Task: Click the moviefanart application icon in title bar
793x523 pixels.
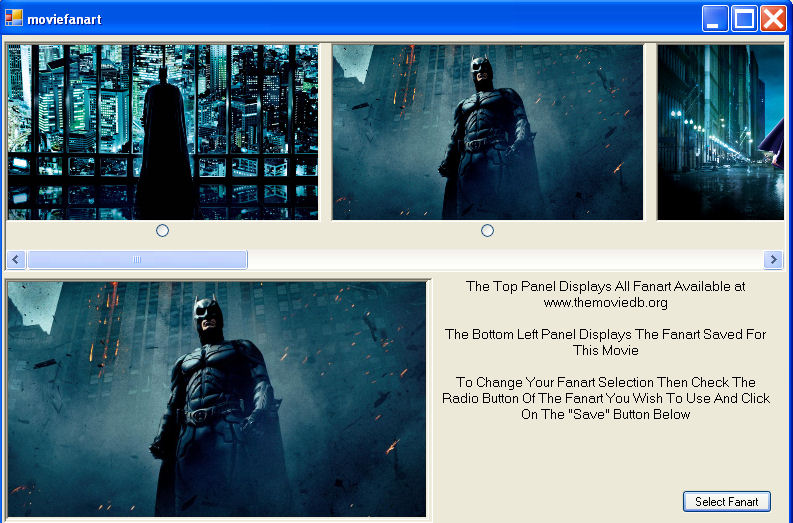Action: (14, 18)
